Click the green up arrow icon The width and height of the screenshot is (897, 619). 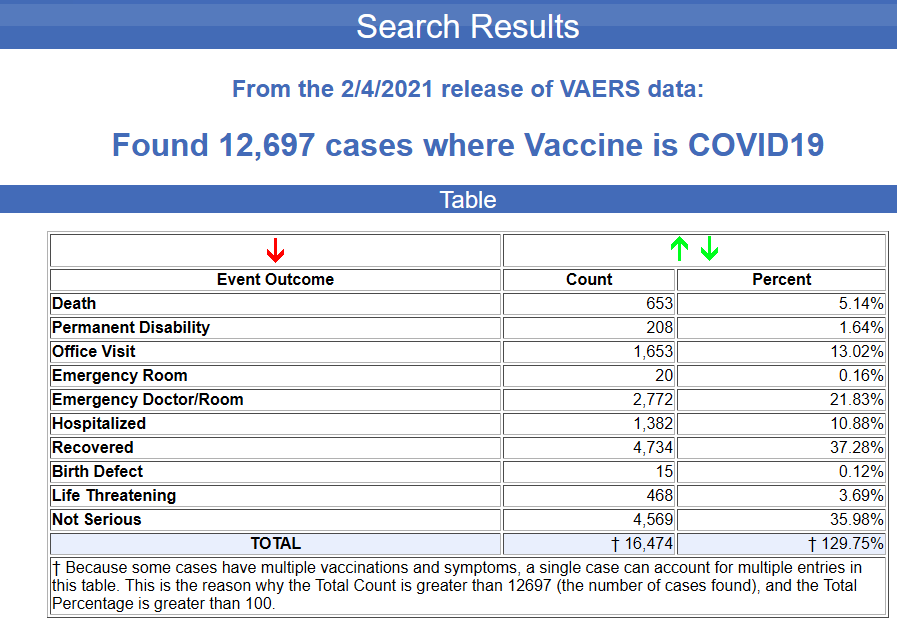click(680, 249)
